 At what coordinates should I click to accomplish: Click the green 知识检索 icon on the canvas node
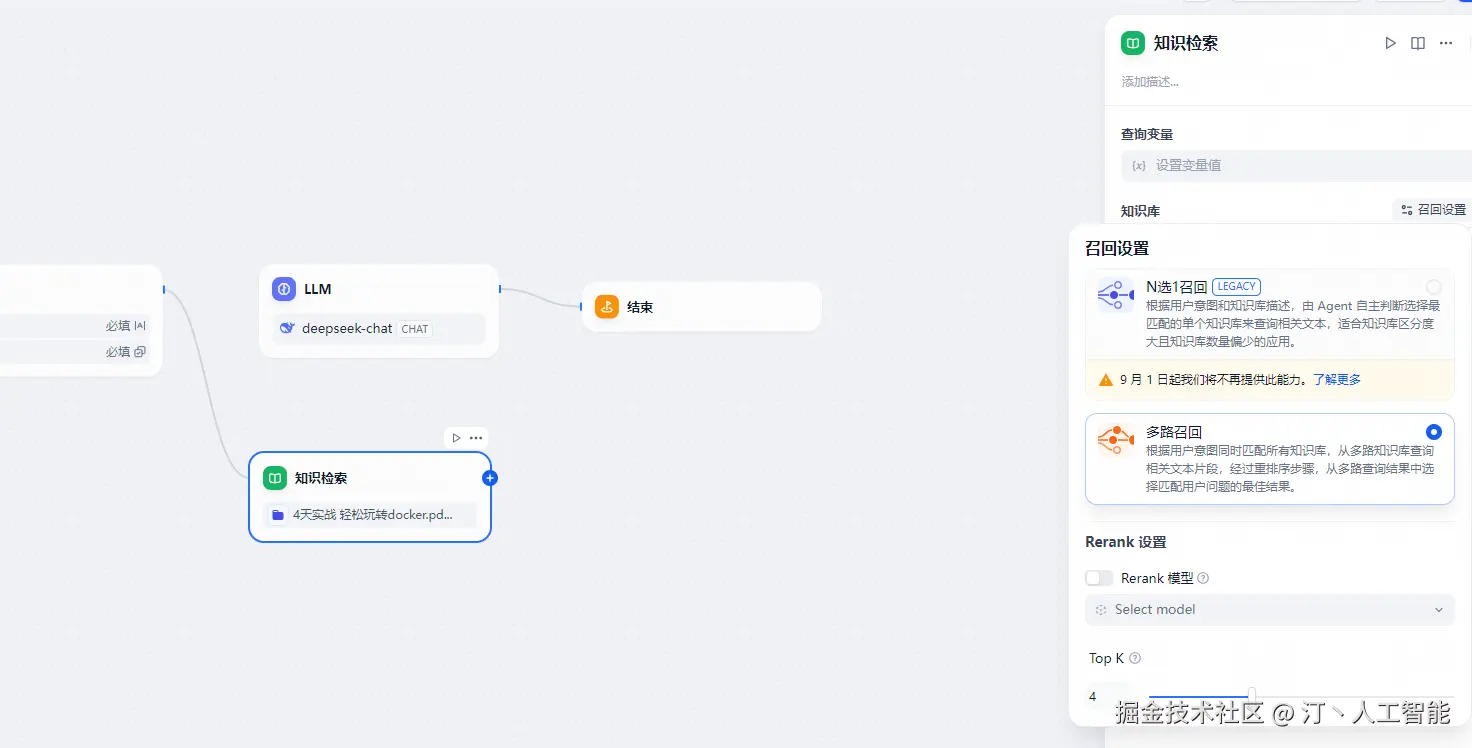point(275,478)
